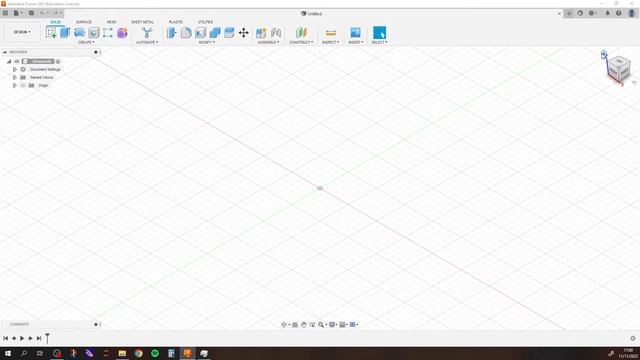640x360 pixels.
Task: Select the Revolve tool
Action: pos(80,33)
